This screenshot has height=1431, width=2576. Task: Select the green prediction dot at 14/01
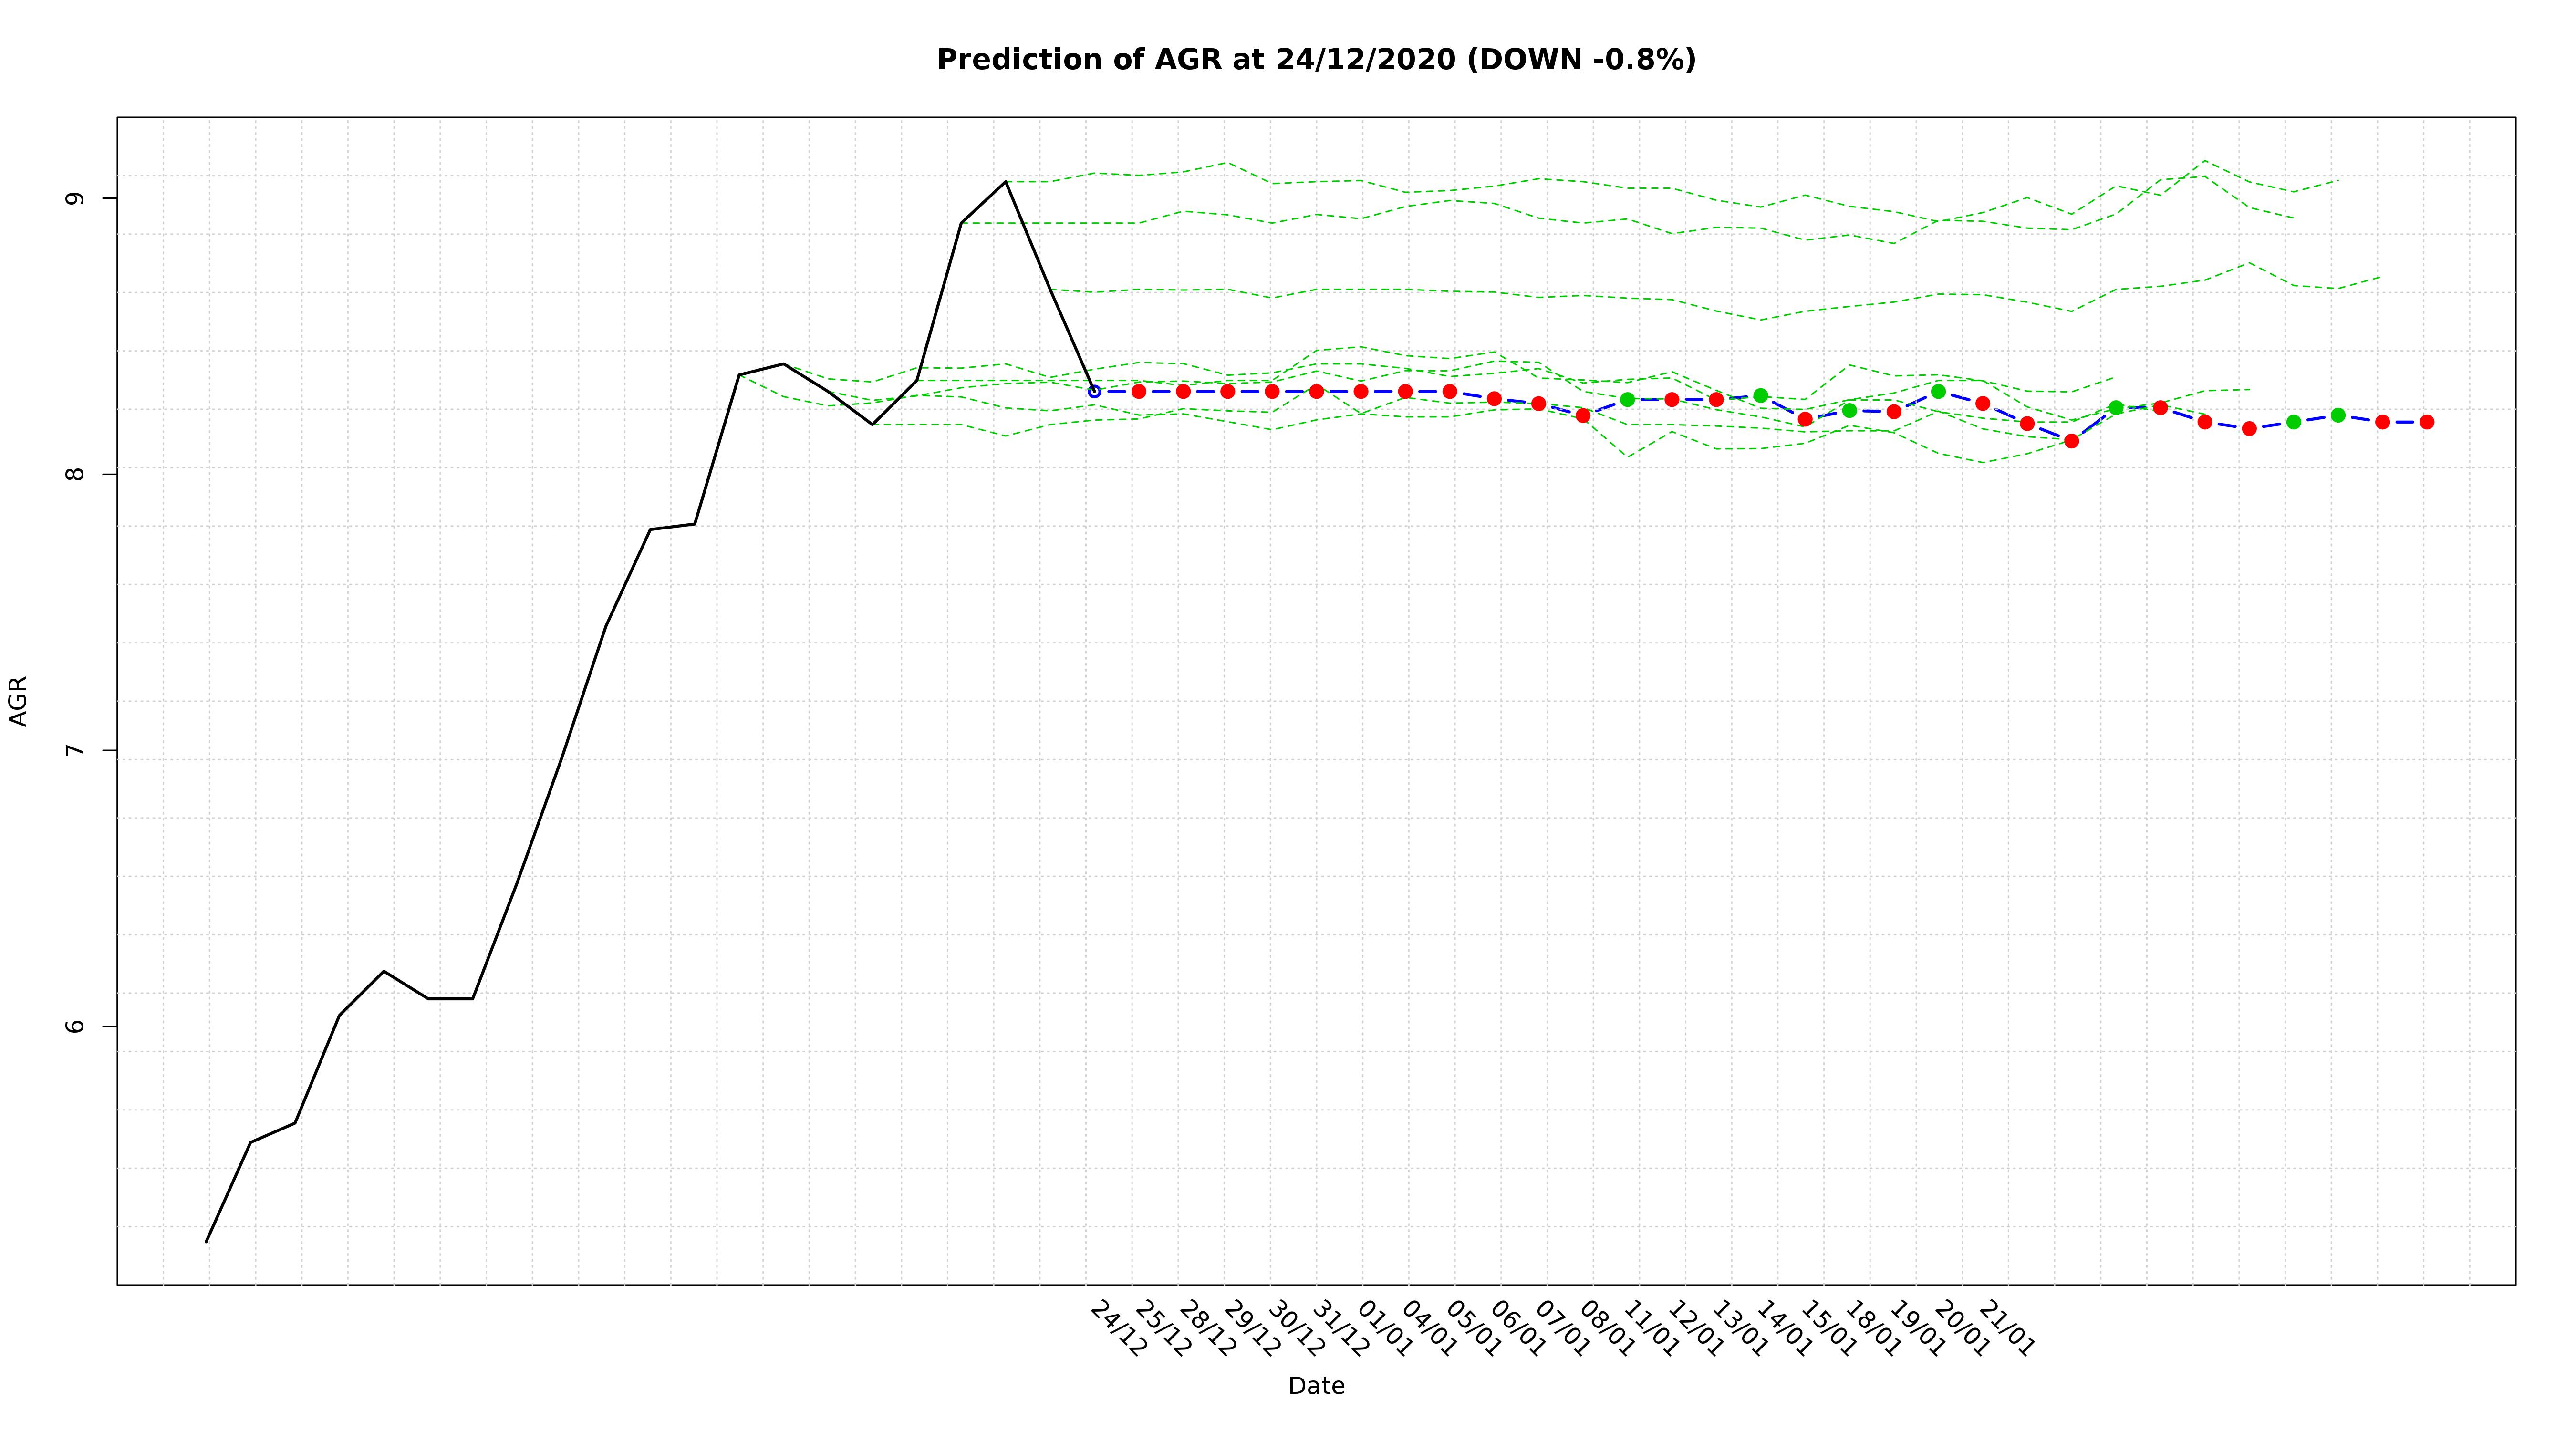[x=1761, y=396]
